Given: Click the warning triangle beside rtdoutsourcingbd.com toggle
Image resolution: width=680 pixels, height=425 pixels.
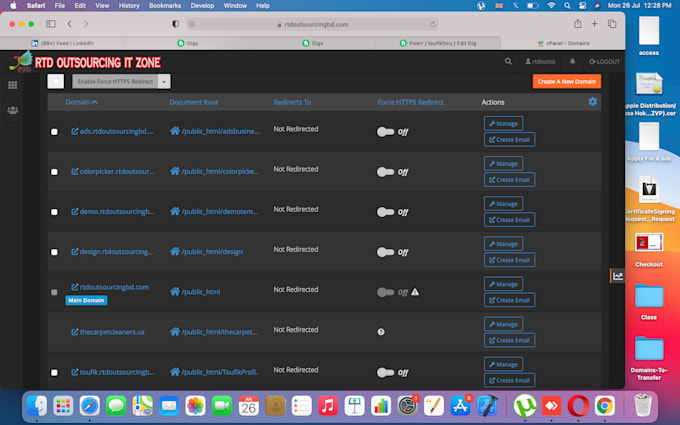Looking at the screenshot, I should point(415,292).
